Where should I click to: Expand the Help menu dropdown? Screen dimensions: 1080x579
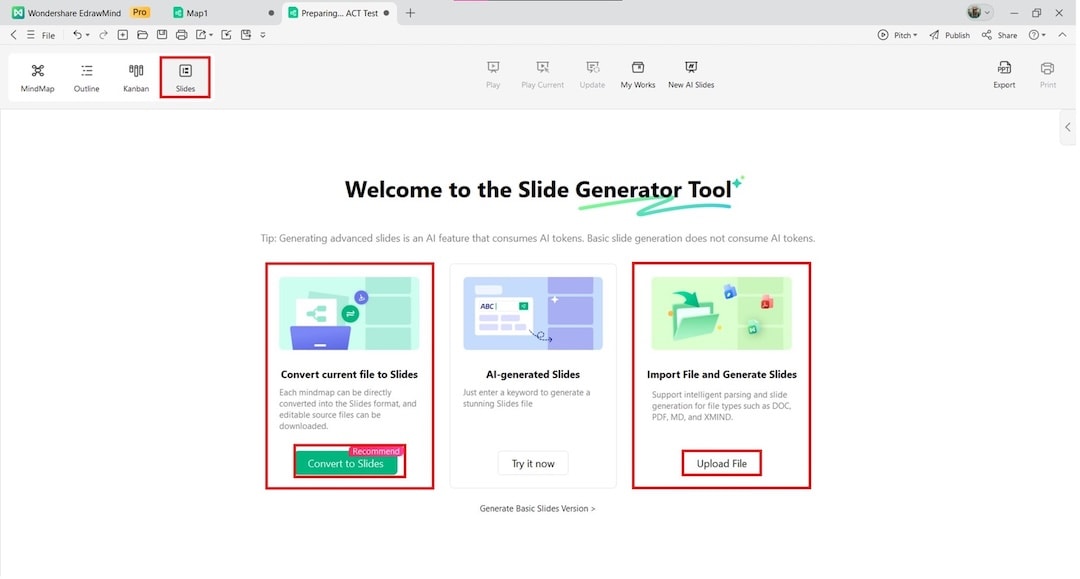click(1037, 34)
